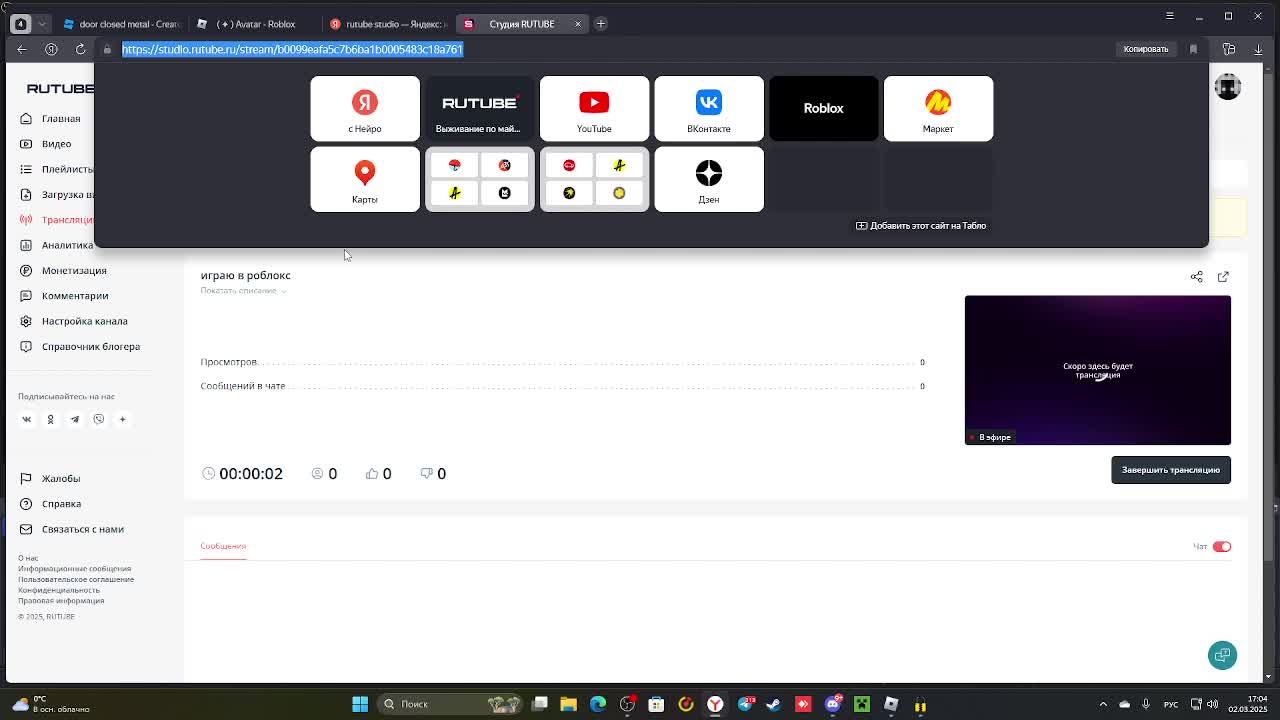Click the plus social icon in sidebar
Image resolution: width=1280 pixels, height=720 pixels.
click(x=123, y=420)
